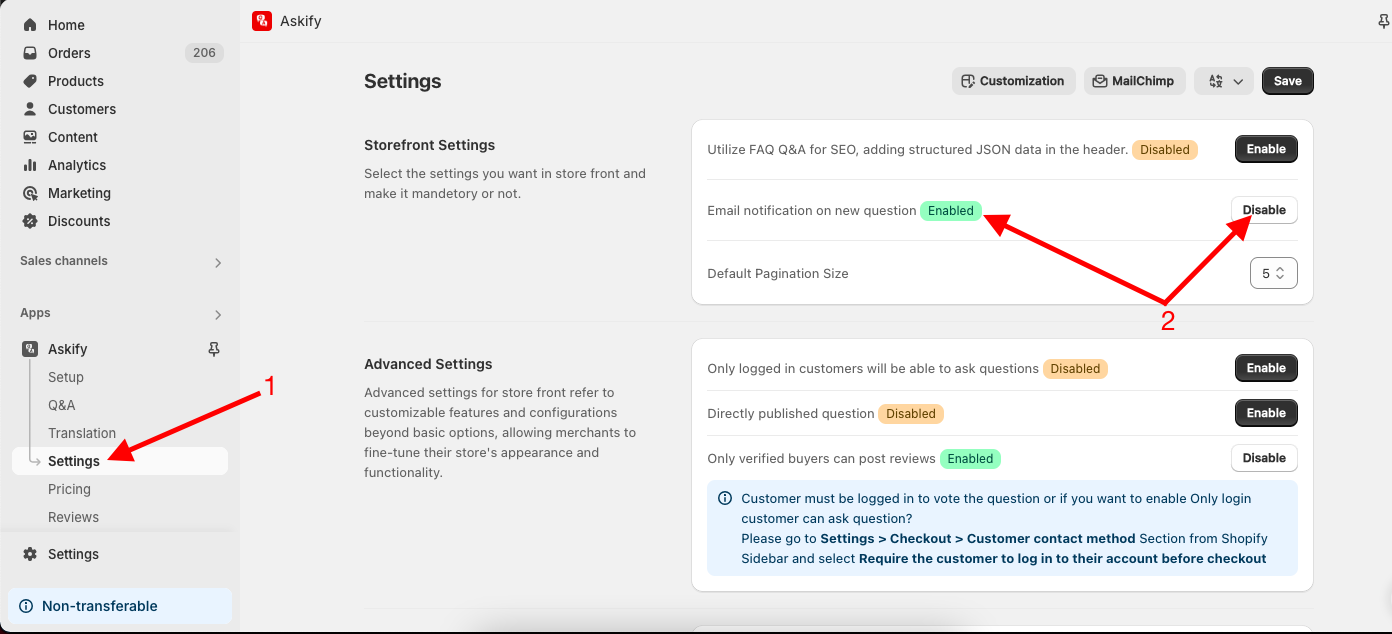
Task: Click the Disabled badge for FAQ SEO
Action: [x=1165, y=150]
